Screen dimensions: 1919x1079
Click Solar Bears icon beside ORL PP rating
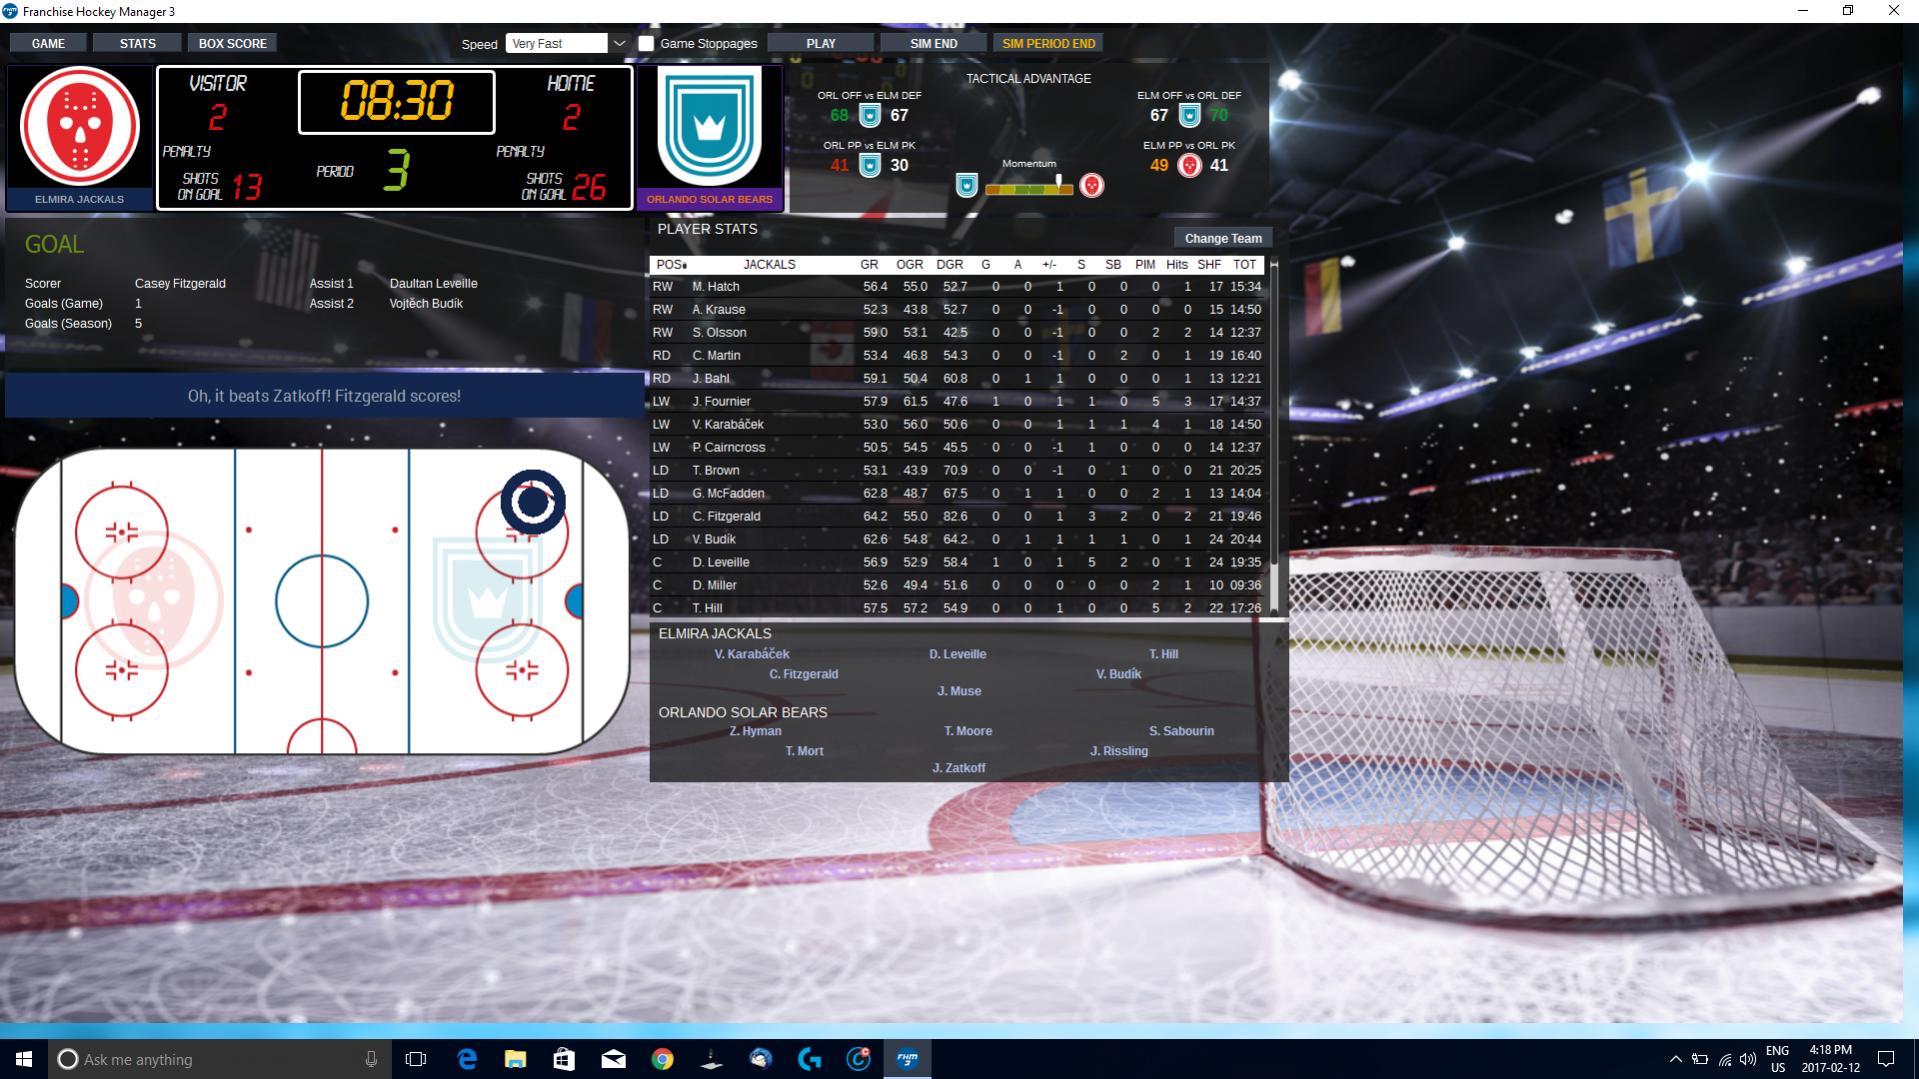pyautogui.click(x=870, y=166)
